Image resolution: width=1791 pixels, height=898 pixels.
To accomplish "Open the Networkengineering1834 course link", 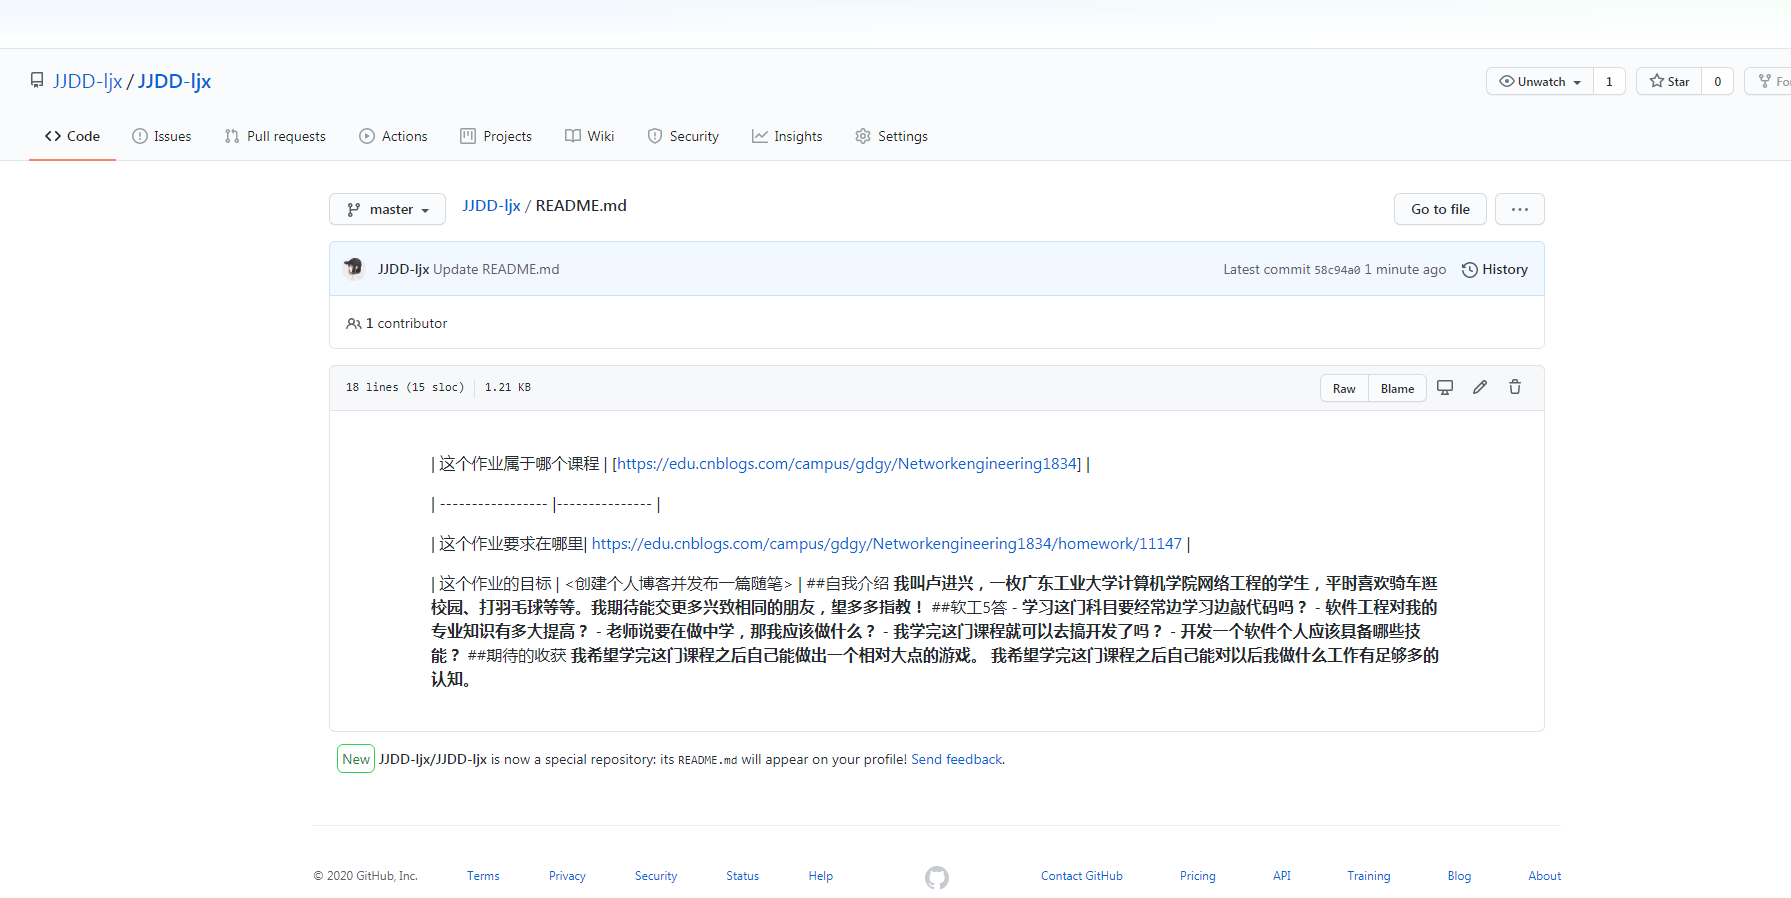I will coord(847,463).
